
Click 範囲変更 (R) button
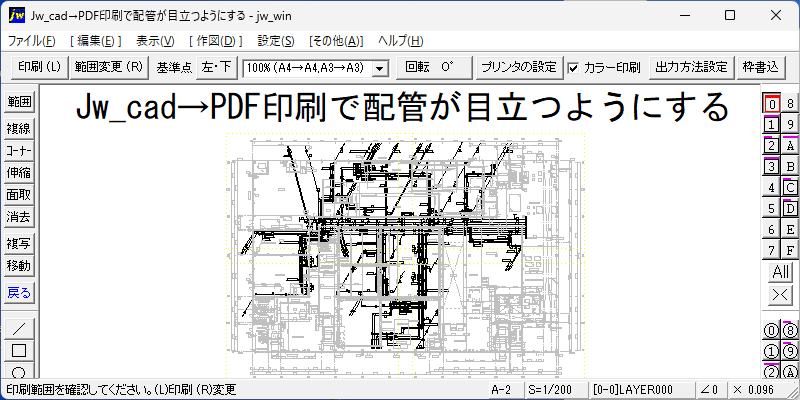click(109, 67)
